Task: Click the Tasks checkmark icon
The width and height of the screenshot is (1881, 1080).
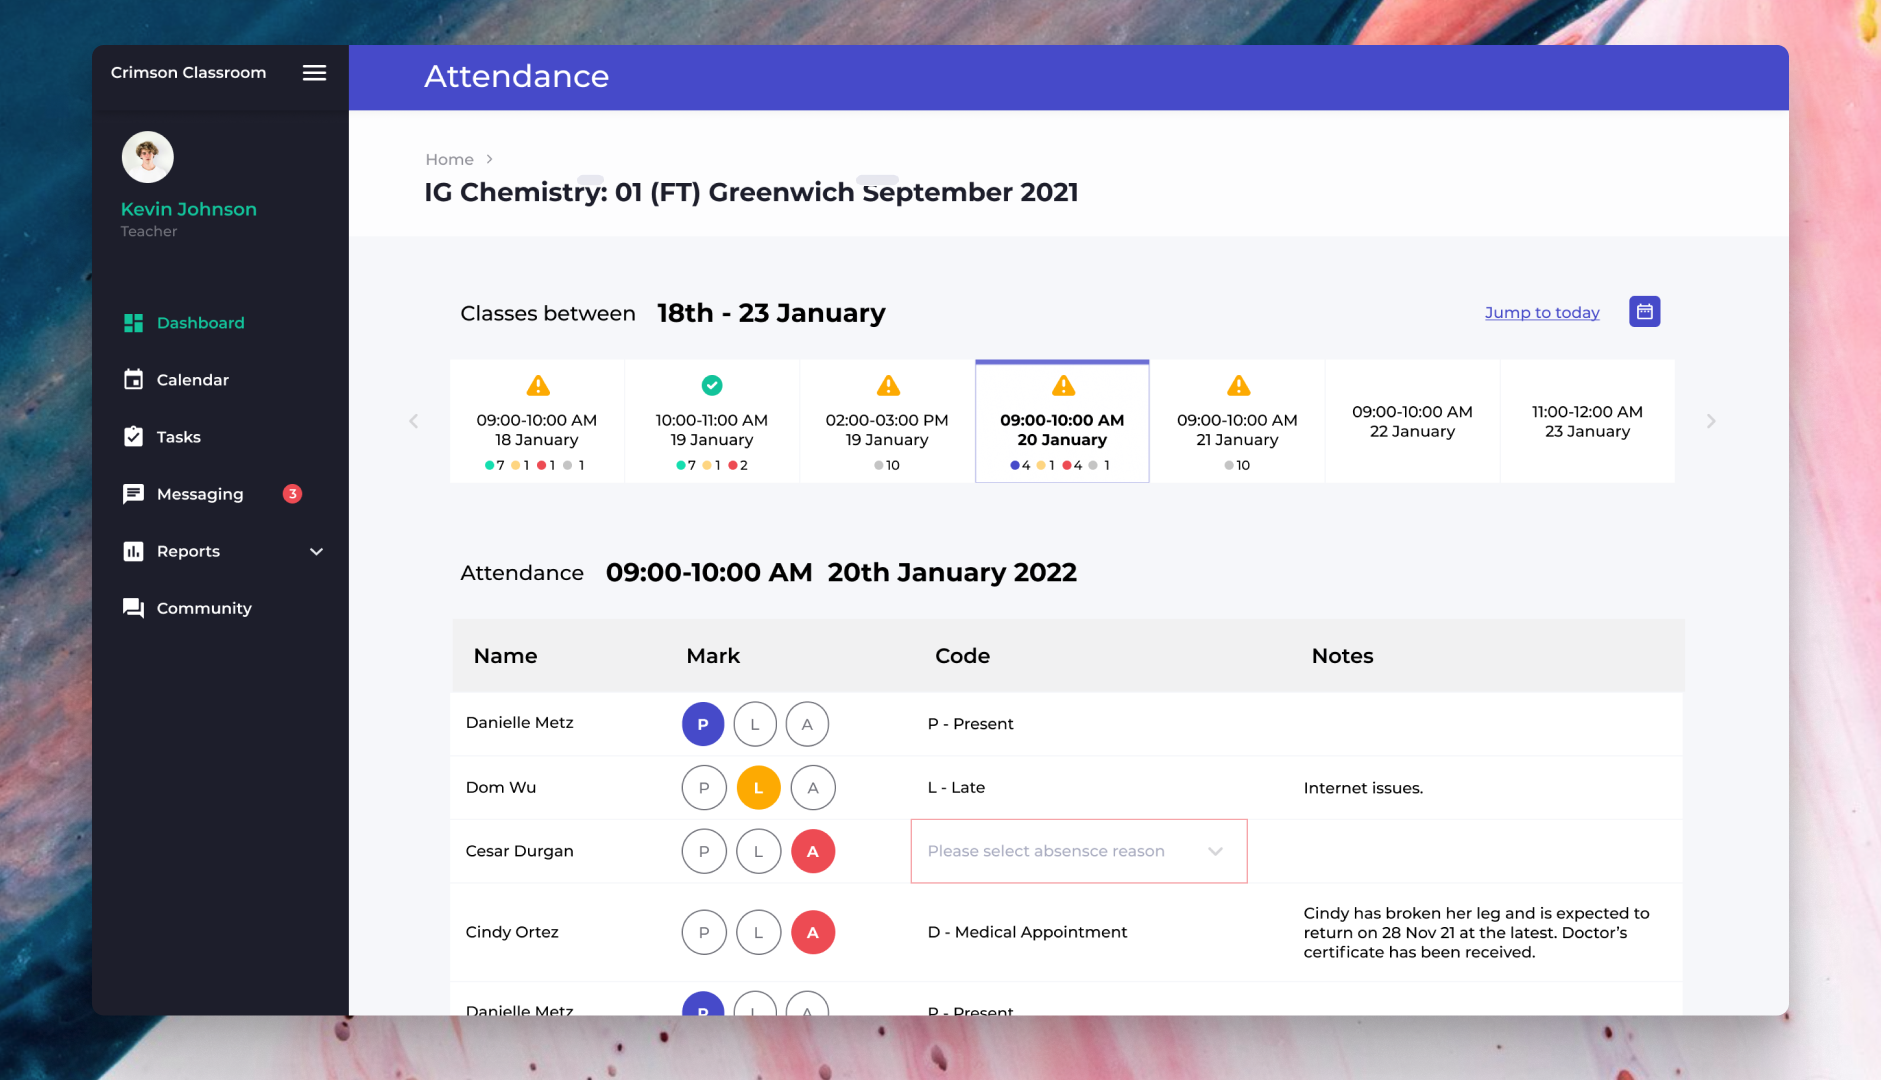Action: [133, 437]
